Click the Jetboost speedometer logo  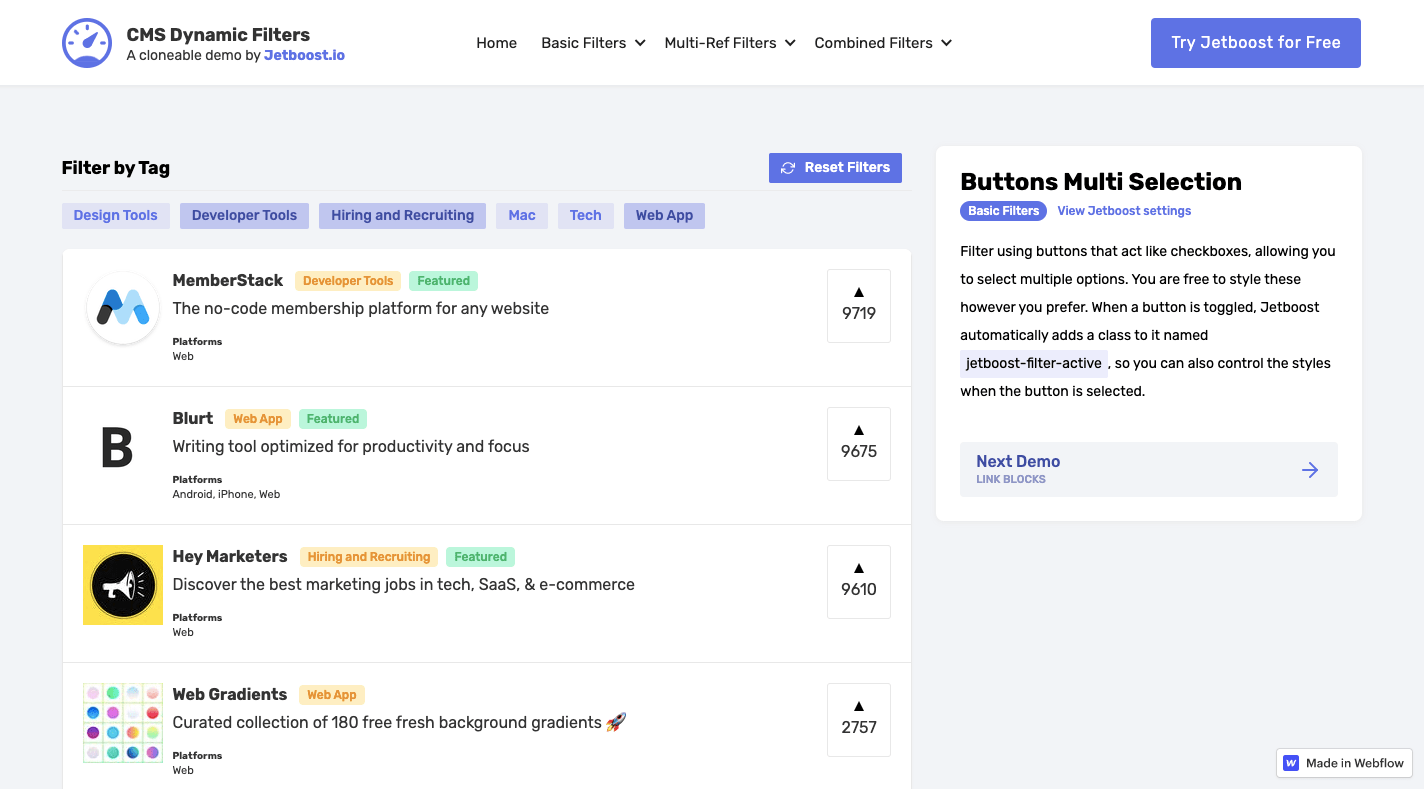point(87,42)
